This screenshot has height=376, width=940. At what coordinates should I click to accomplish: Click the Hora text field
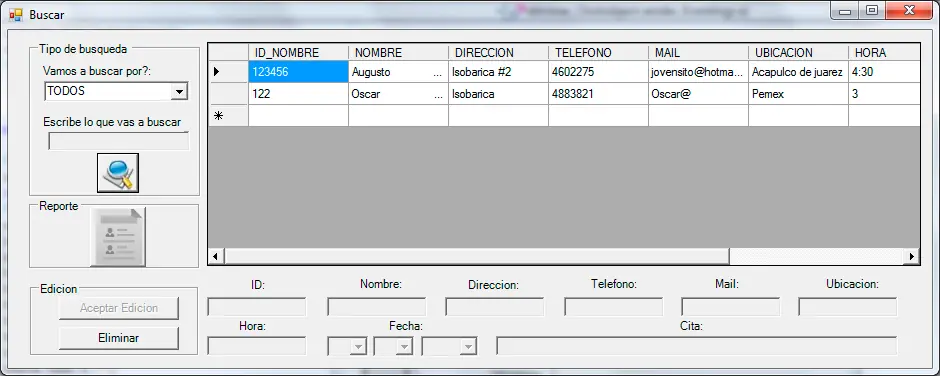257,346
